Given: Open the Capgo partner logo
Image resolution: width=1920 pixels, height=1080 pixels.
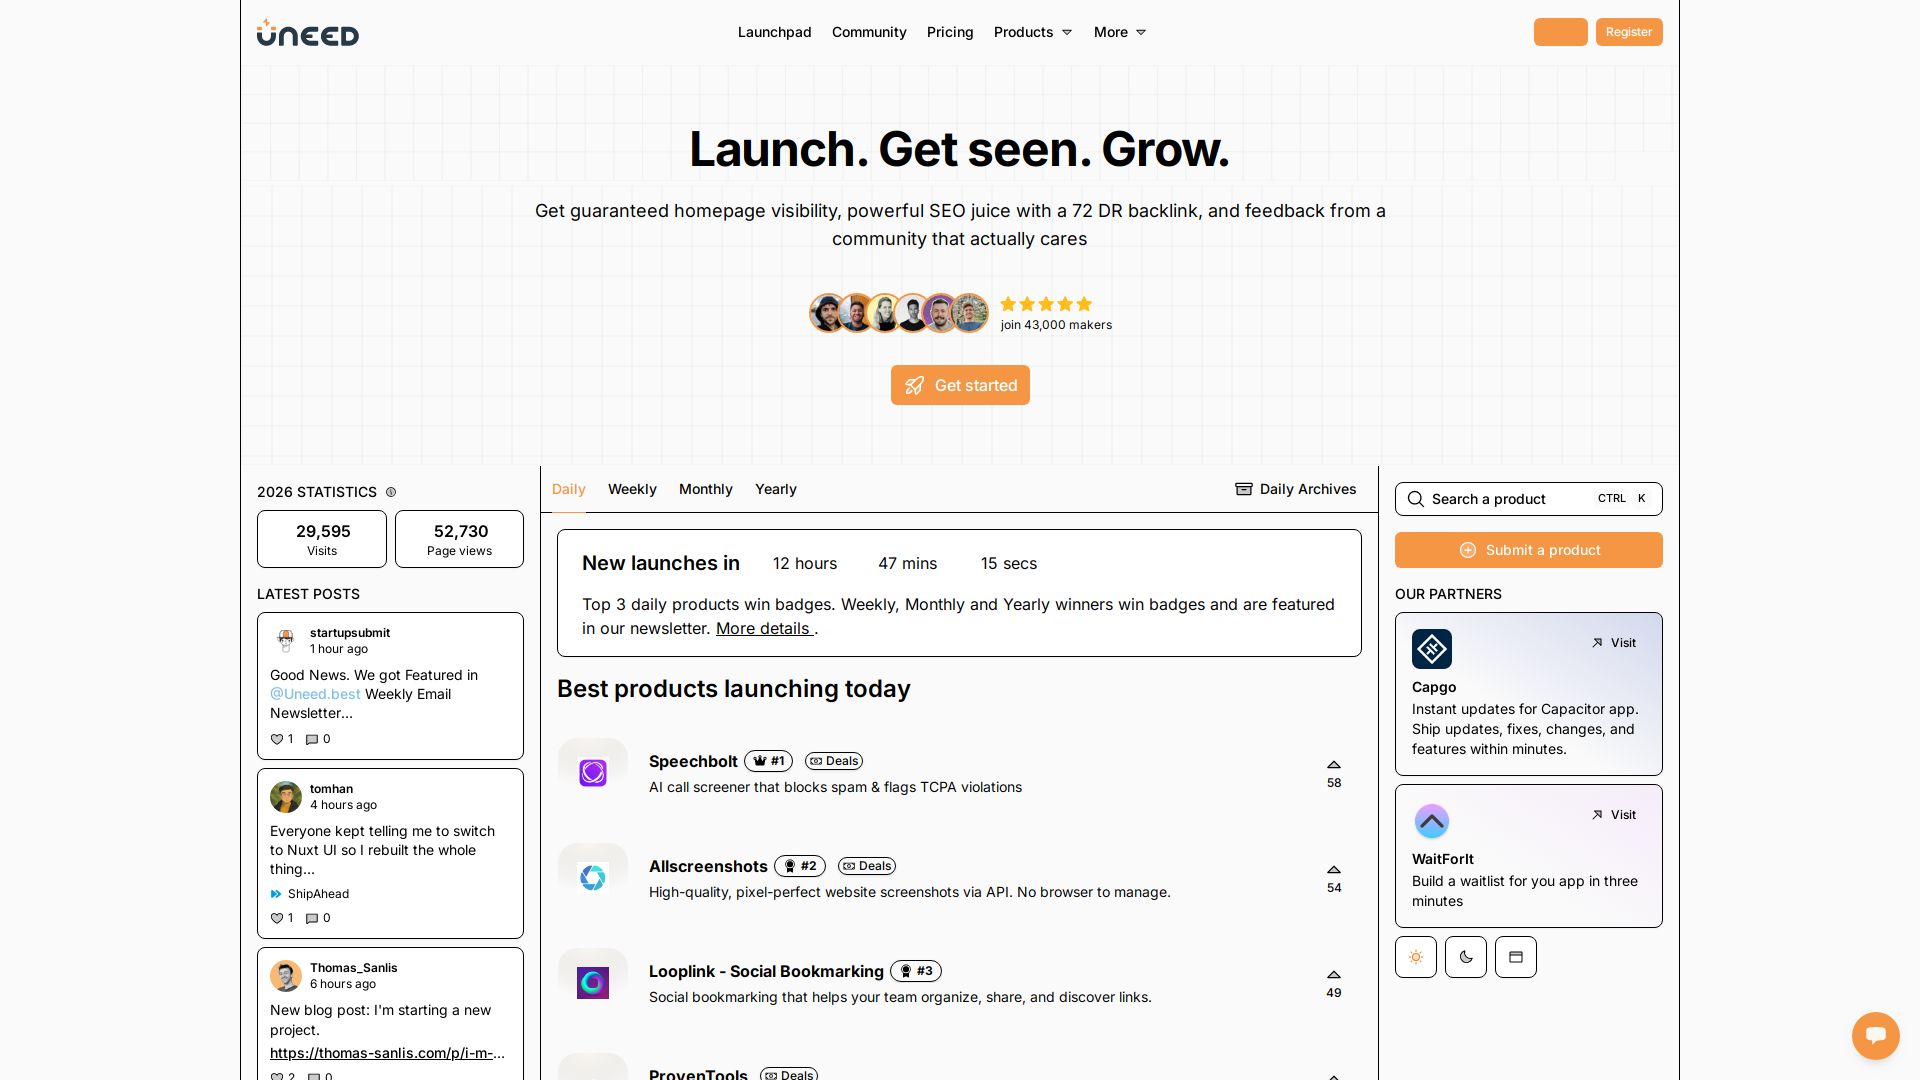Looking at the screenshot, I should pos(1431,649).
